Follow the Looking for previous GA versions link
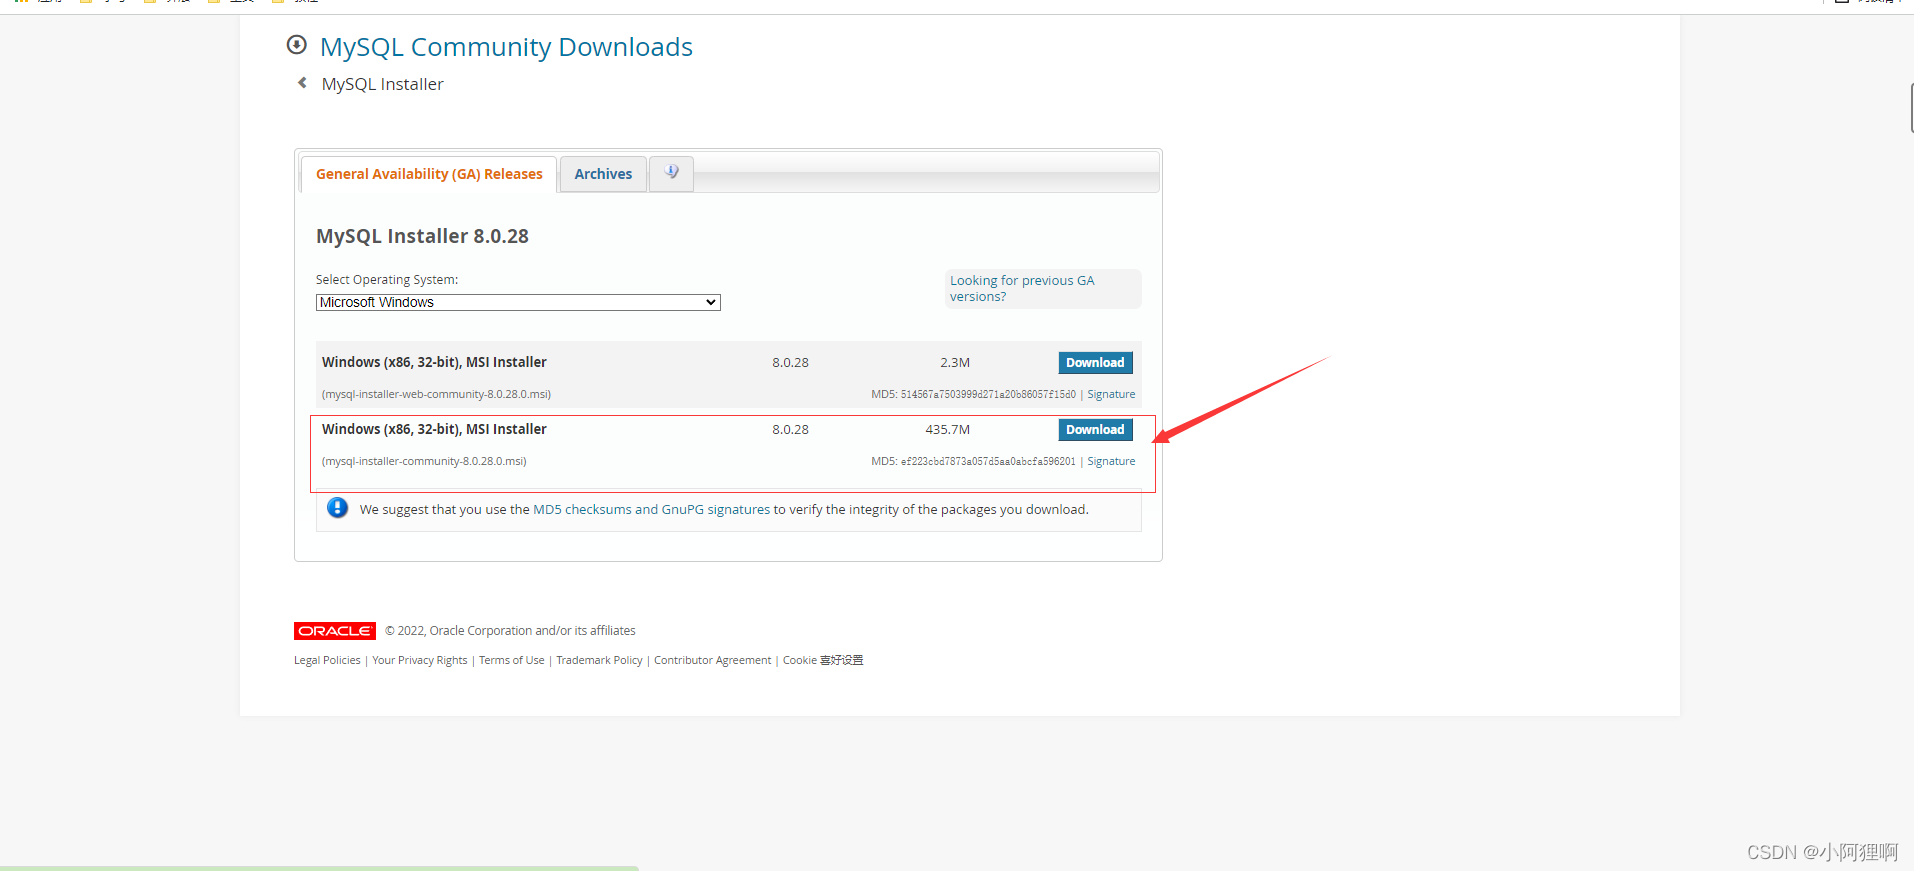Image resolution: width=1914 pixels, height=871 pixels. [1022, 289]
